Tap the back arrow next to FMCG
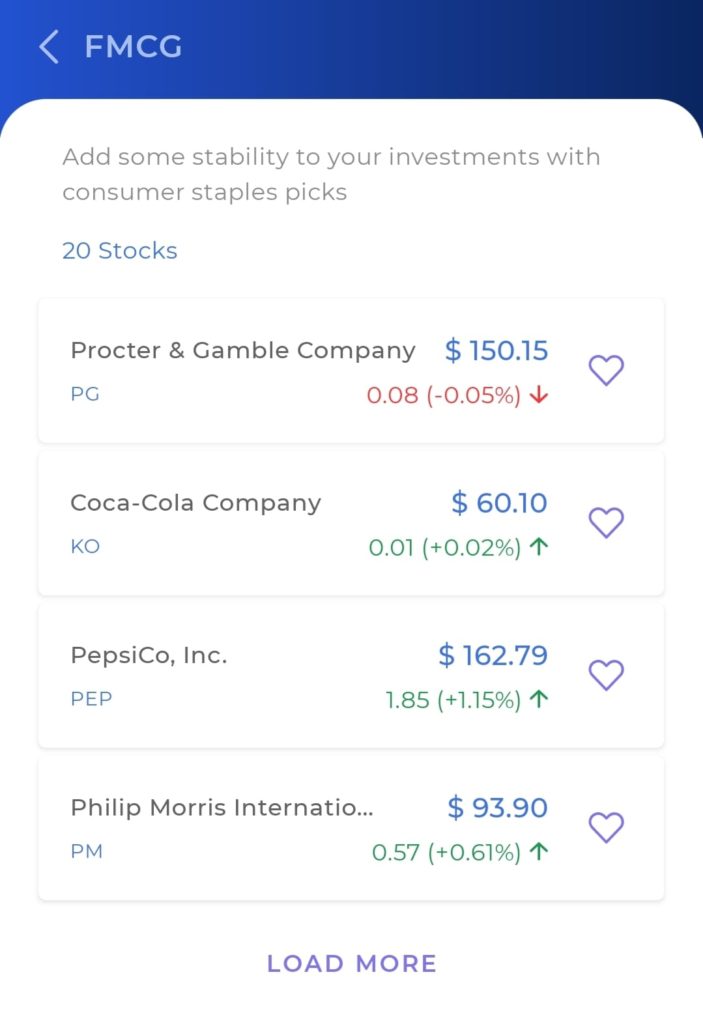Image resolution: width=703 pixels, height=1024 pixels. tap(49, 46)
